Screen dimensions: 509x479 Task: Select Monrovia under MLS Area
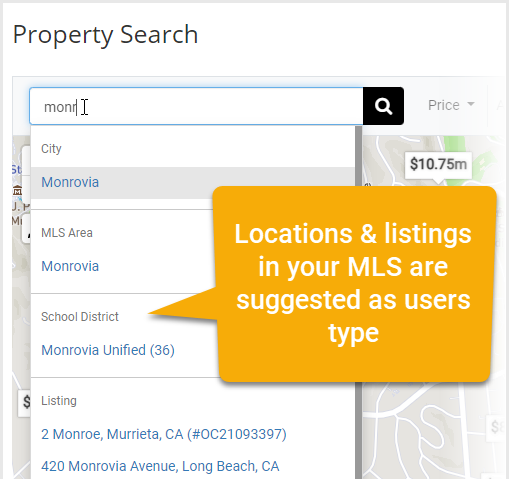(x=70, y=266)
